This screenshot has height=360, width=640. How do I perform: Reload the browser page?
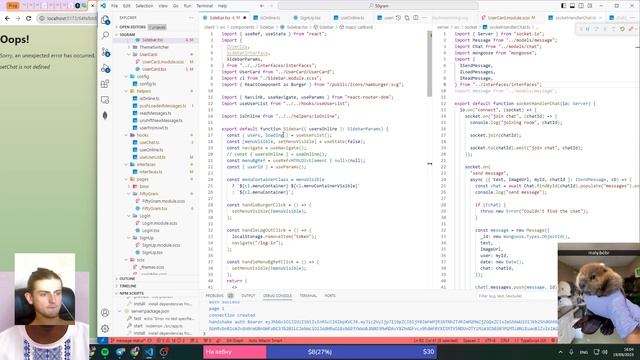pyautogui.click(x=29, y=18)
